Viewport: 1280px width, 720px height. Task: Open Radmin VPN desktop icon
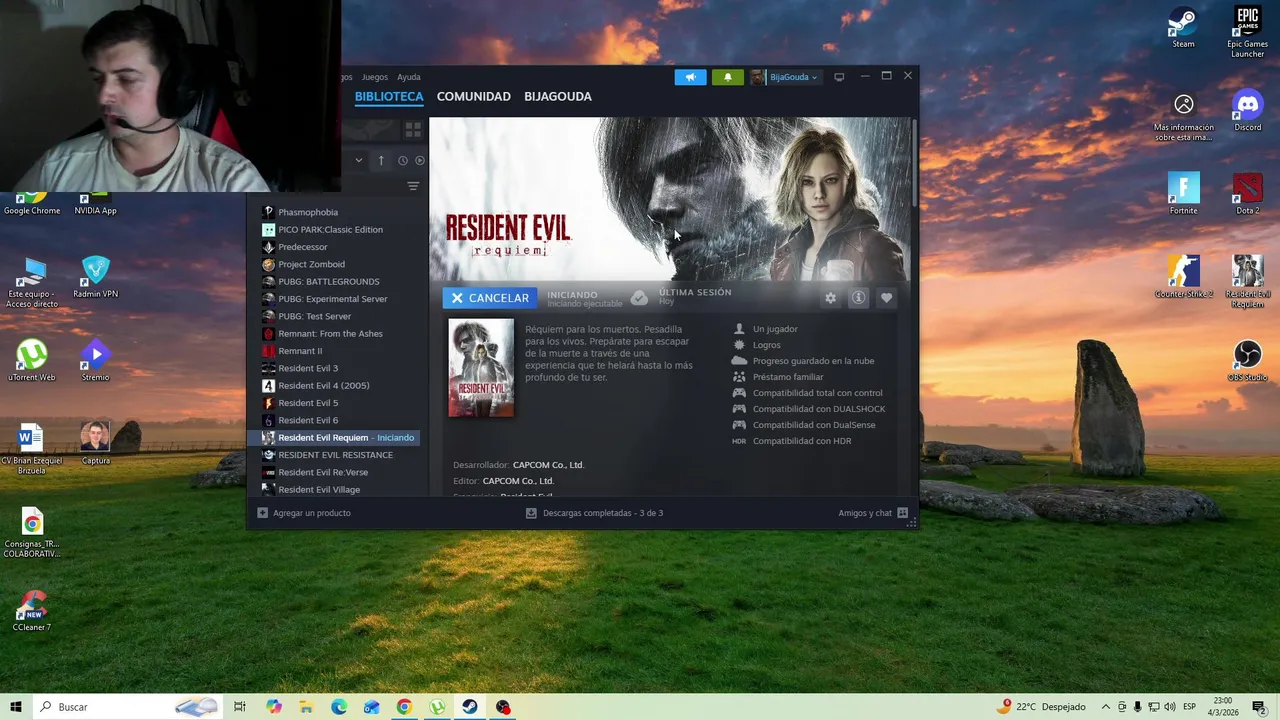pyautogui.click(x=96, y=277)
